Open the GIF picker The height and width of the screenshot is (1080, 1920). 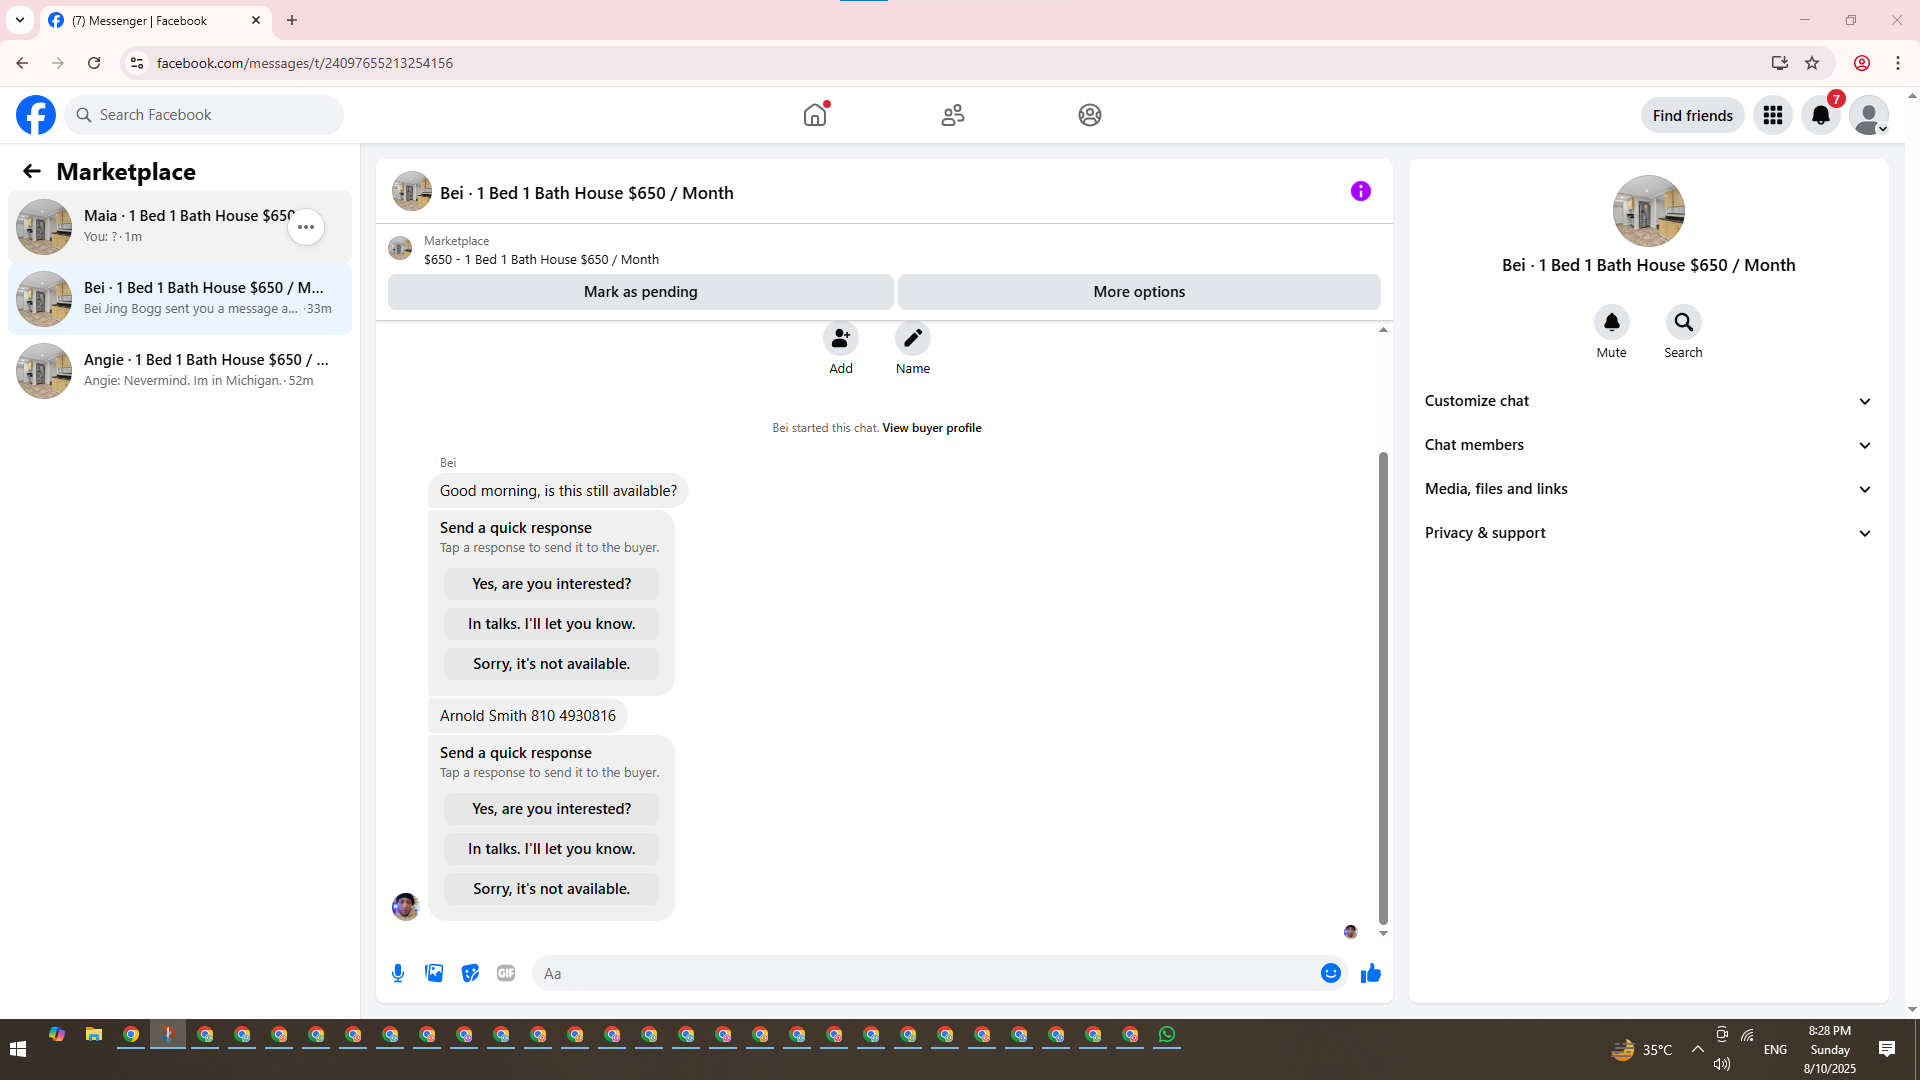pos(506,973)
